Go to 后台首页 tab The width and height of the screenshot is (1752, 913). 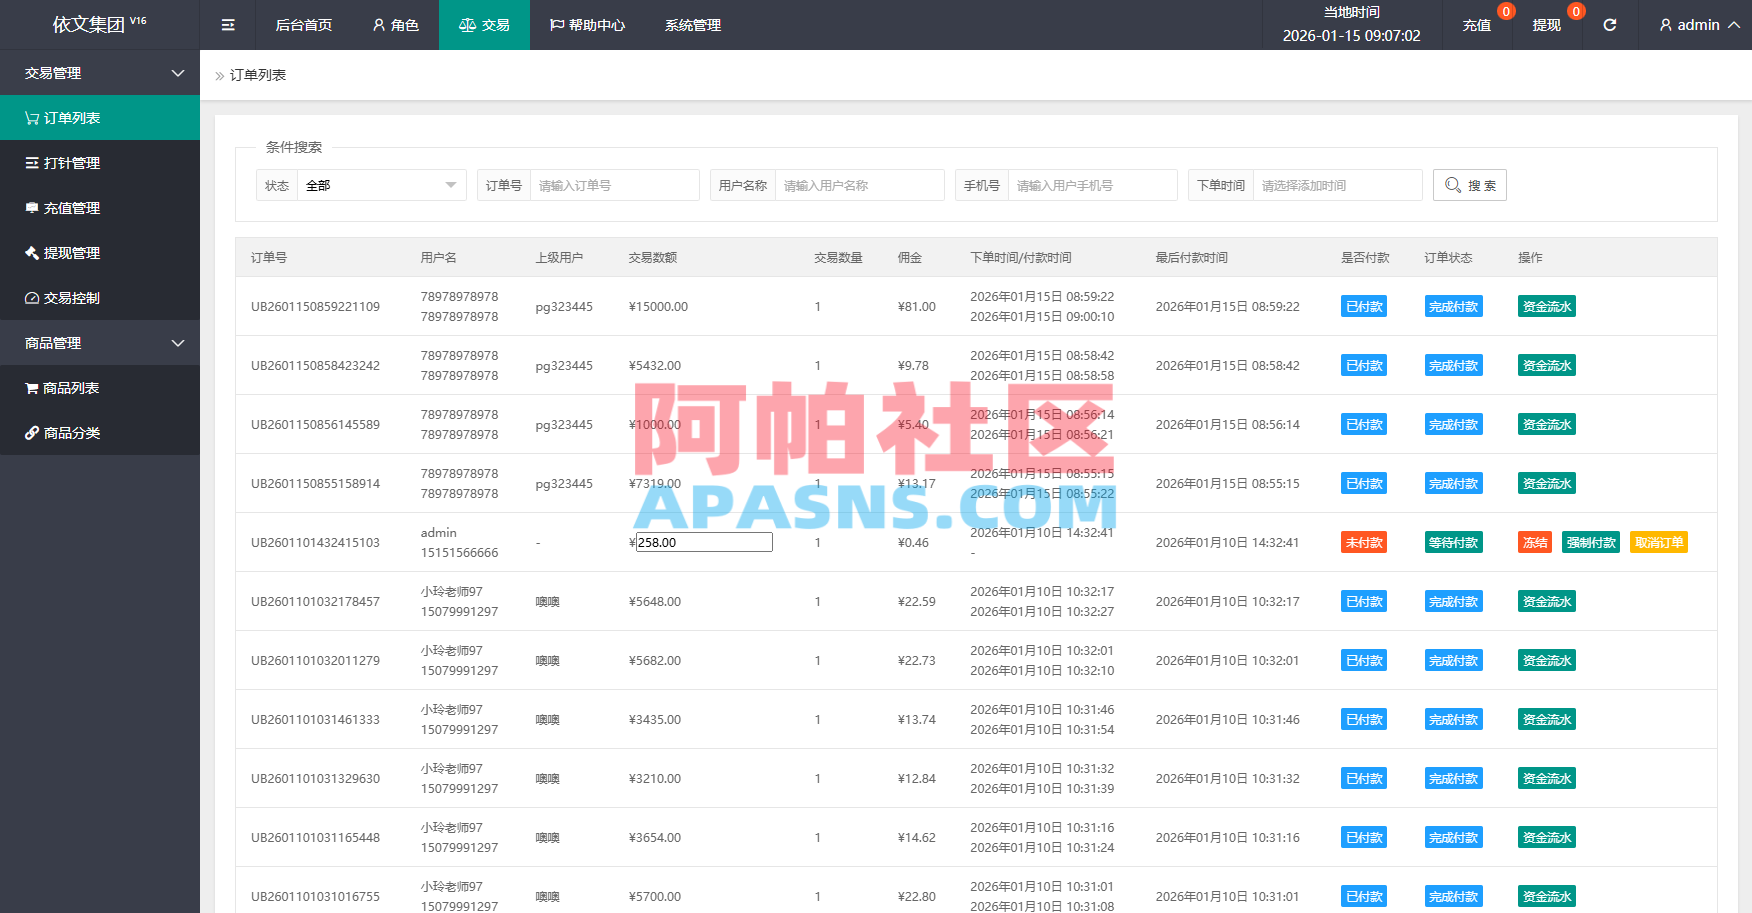[304, 25]
